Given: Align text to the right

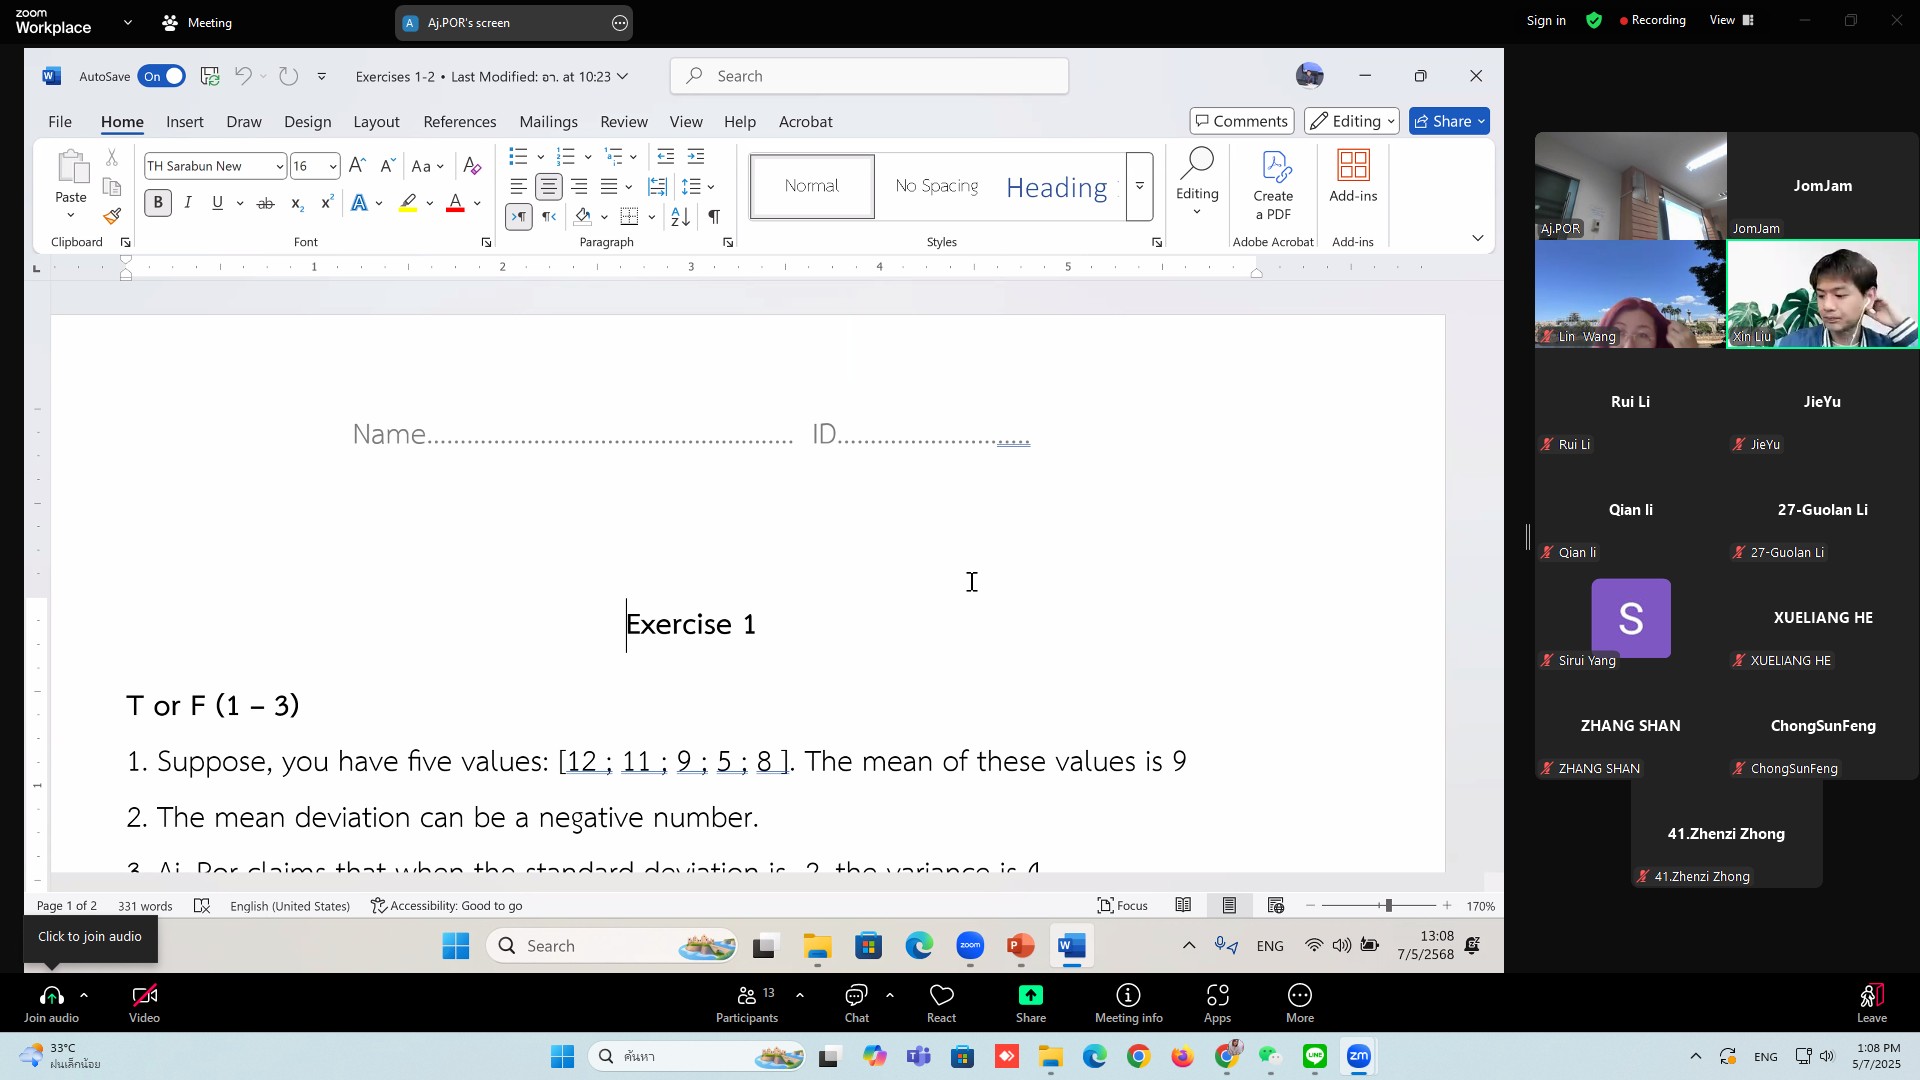Looking at the screenshot, I should point(579,186).
